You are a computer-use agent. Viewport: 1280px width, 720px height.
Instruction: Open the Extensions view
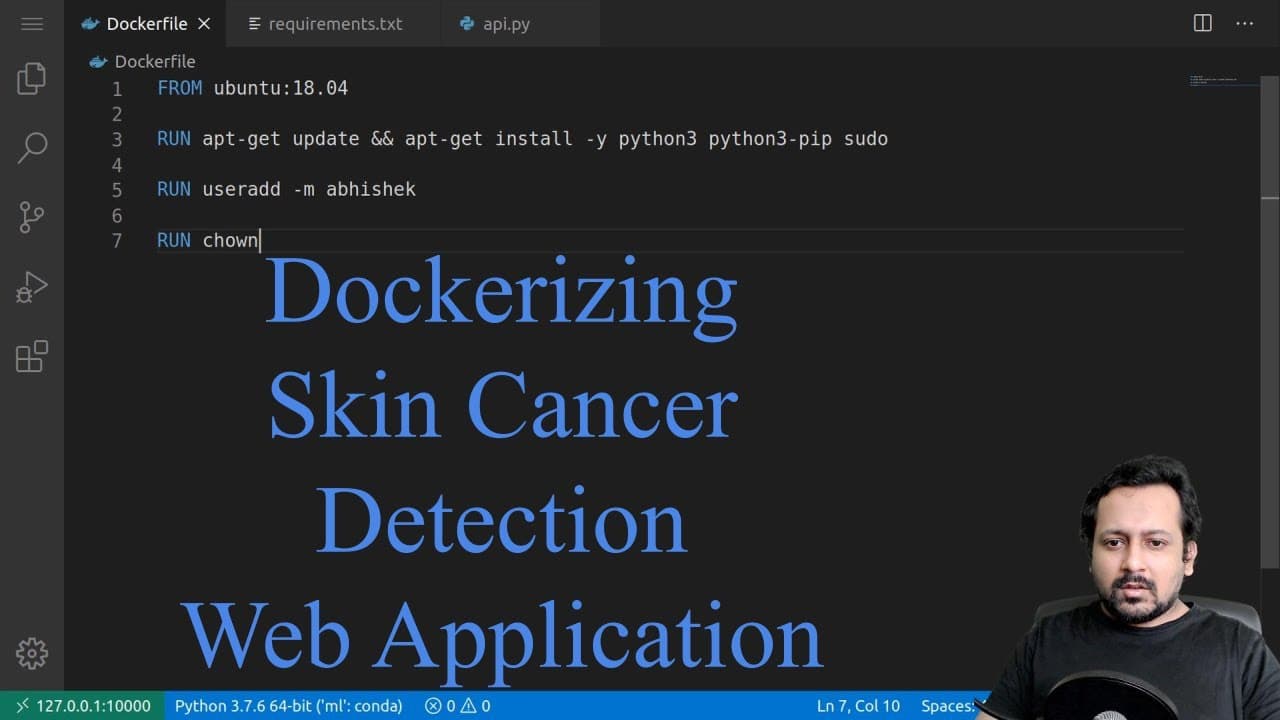(32, 356)
